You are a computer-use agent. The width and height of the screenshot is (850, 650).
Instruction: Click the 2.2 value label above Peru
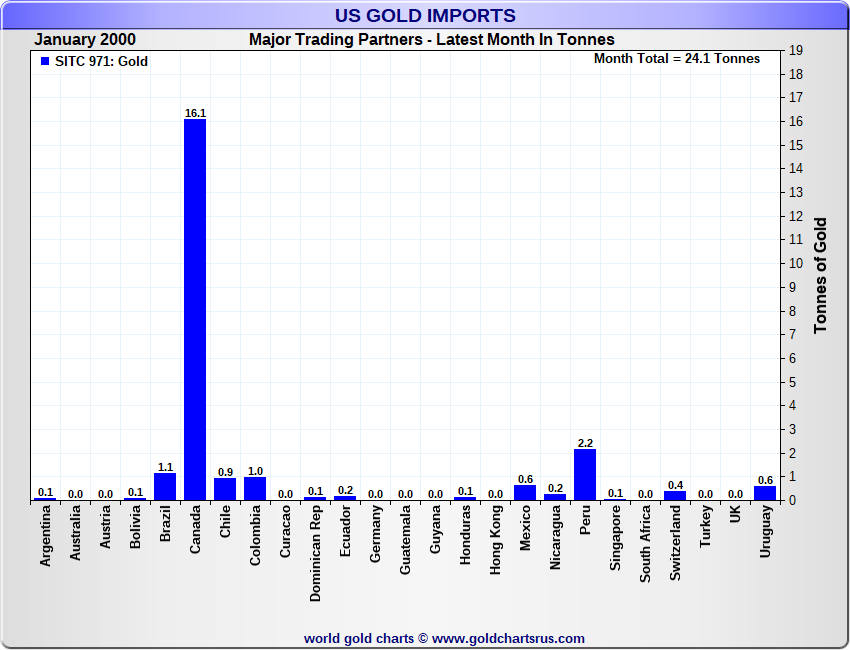(x=585, y=443)
